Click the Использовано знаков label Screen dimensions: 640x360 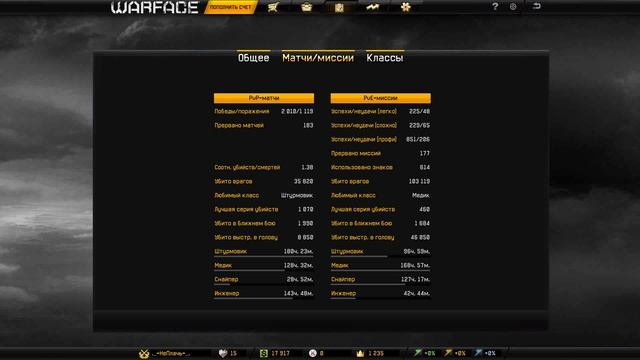[362, 167]
